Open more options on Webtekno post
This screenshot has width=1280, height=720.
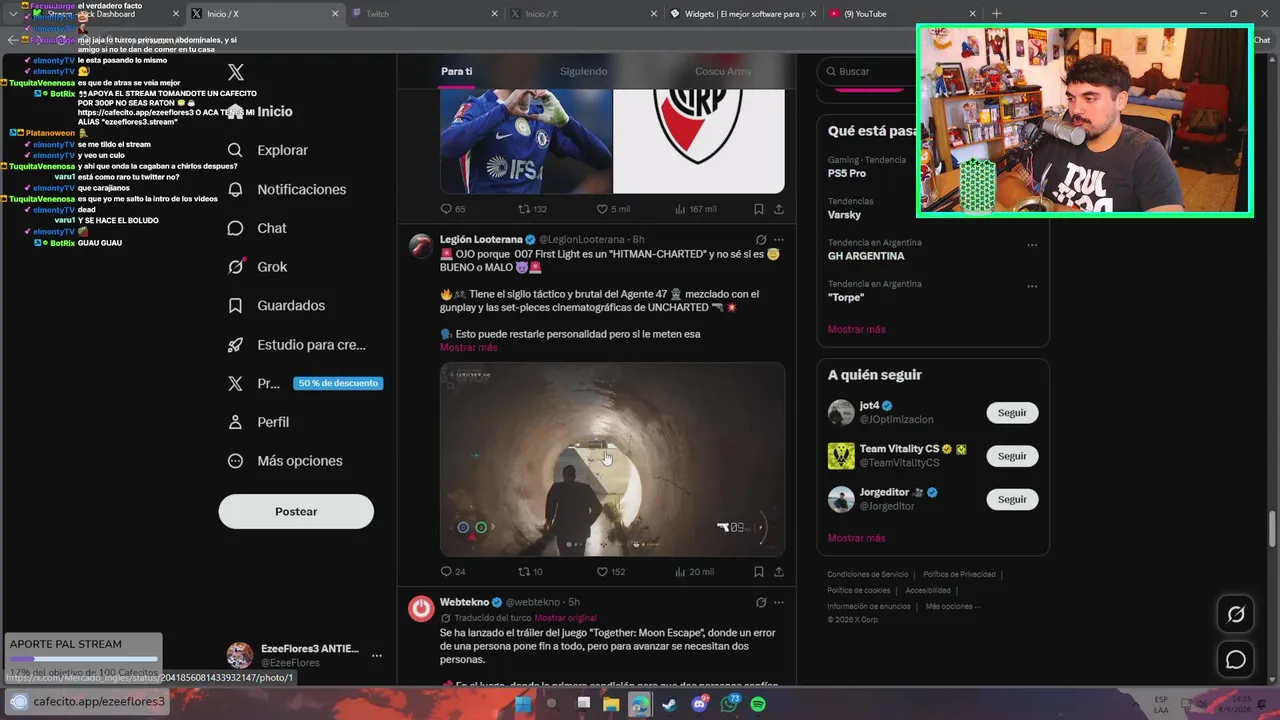[779, 602]
